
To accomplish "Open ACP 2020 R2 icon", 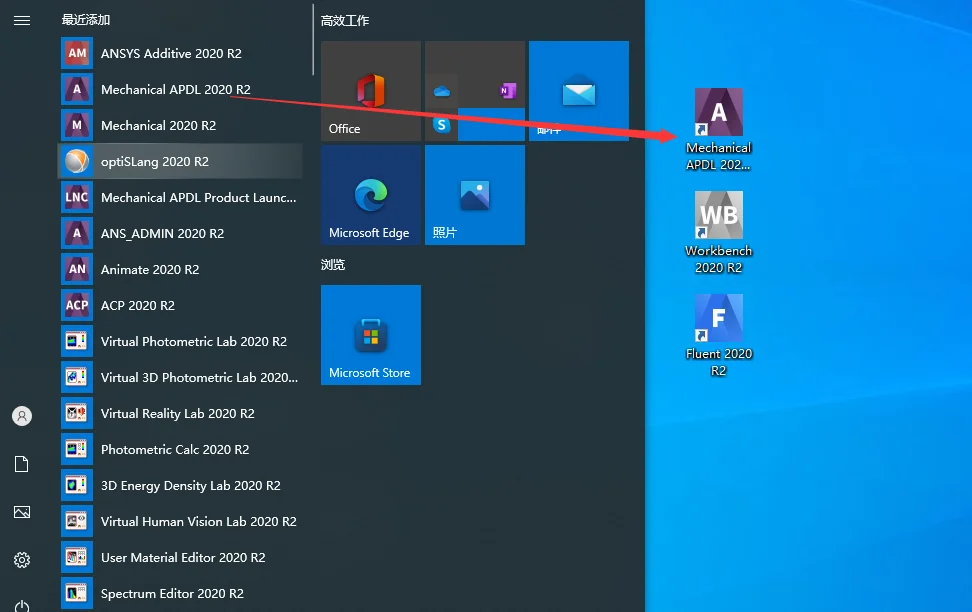I will [77, 305].
